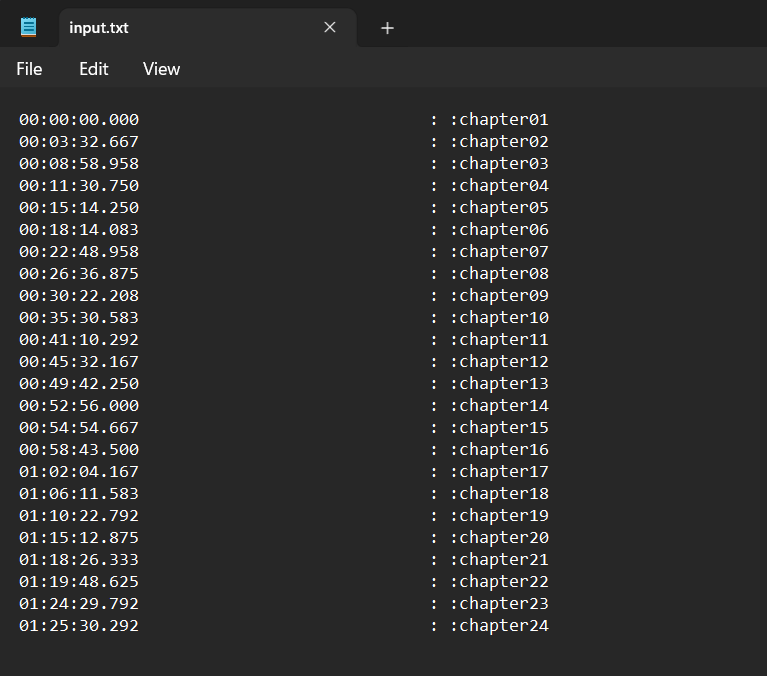The width and height of the screenshot is (767, 676).
Task: Click the word chapter03
Action: [504, 163]
